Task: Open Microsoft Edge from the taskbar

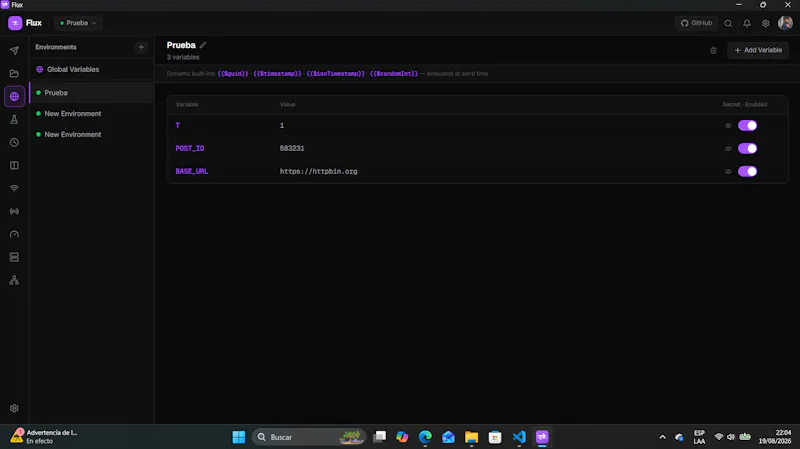Action: pos(425,437)
